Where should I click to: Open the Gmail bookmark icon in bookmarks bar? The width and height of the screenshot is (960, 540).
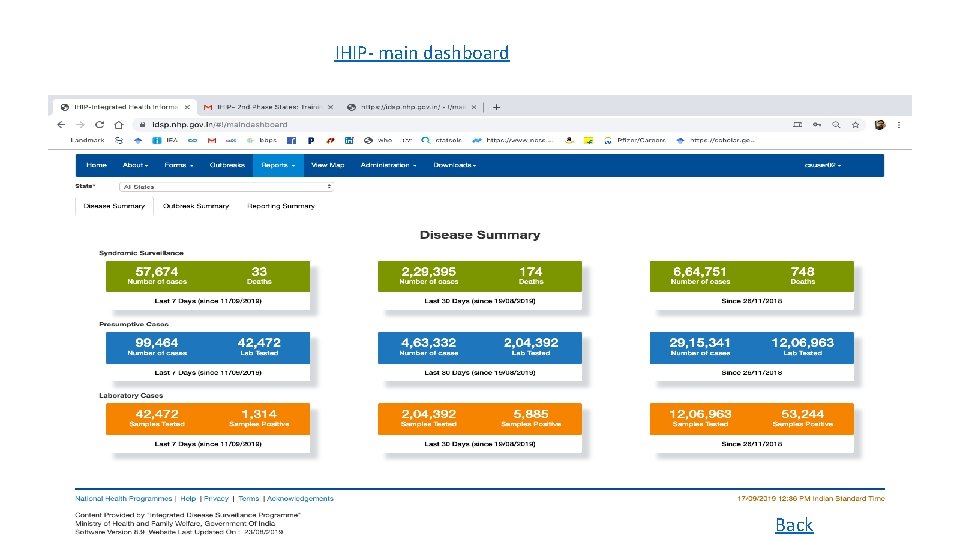[212, 141]
